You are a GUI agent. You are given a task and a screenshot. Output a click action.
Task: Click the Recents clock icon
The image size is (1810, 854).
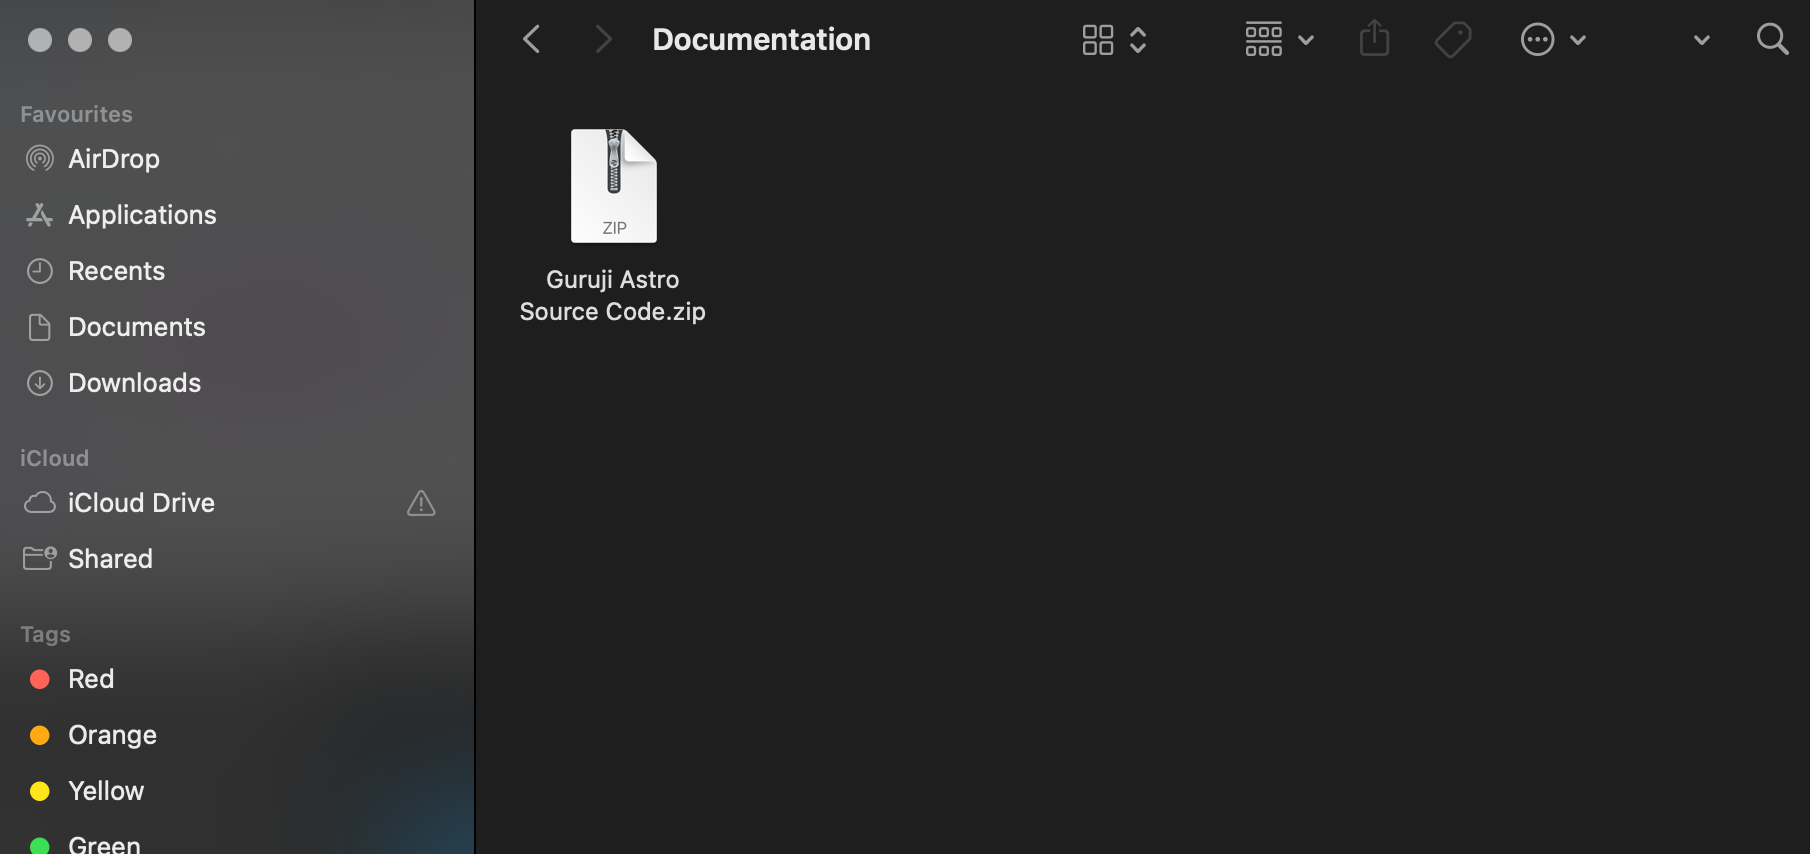(40, 271)
